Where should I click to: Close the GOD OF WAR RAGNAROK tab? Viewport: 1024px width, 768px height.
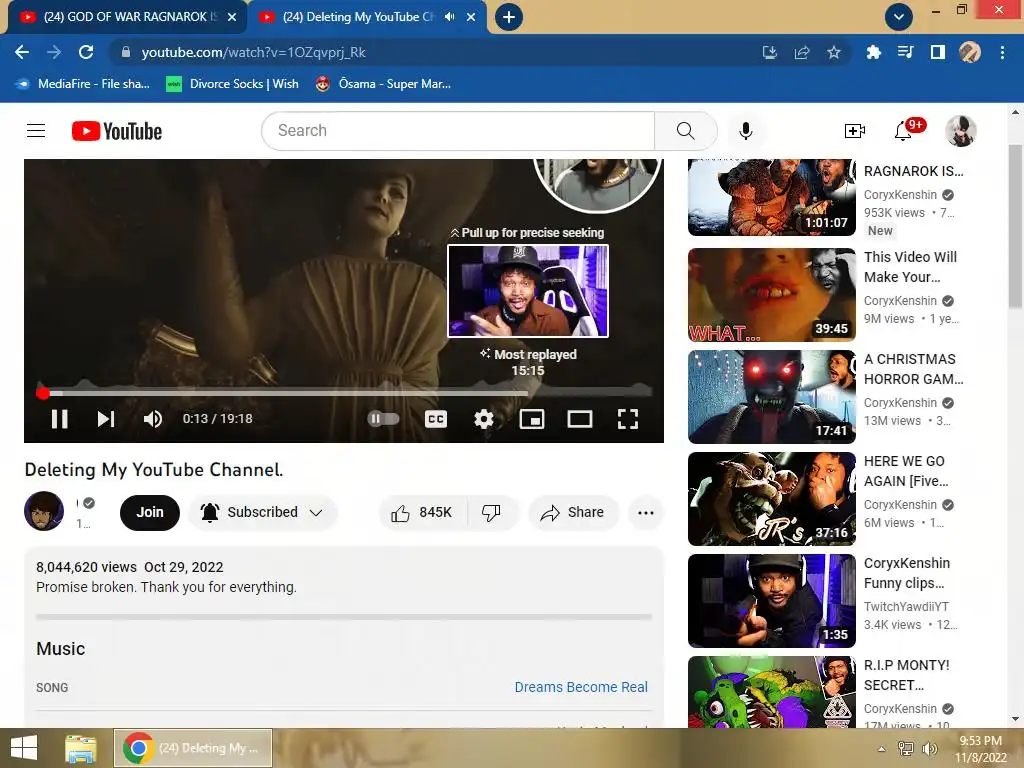pyautogui.click(x=232, y=18)
